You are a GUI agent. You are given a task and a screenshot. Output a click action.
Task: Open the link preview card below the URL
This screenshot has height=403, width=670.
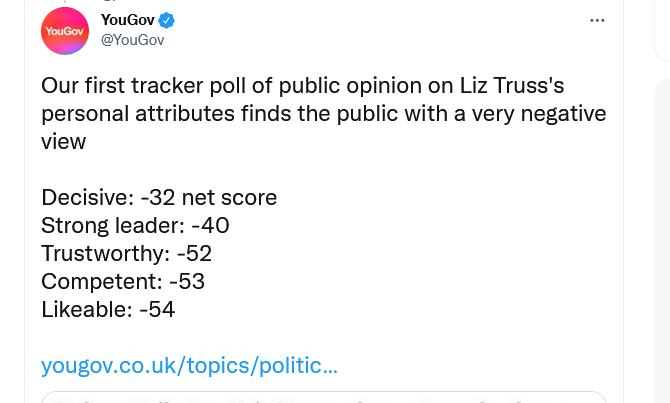click(324, 397)
